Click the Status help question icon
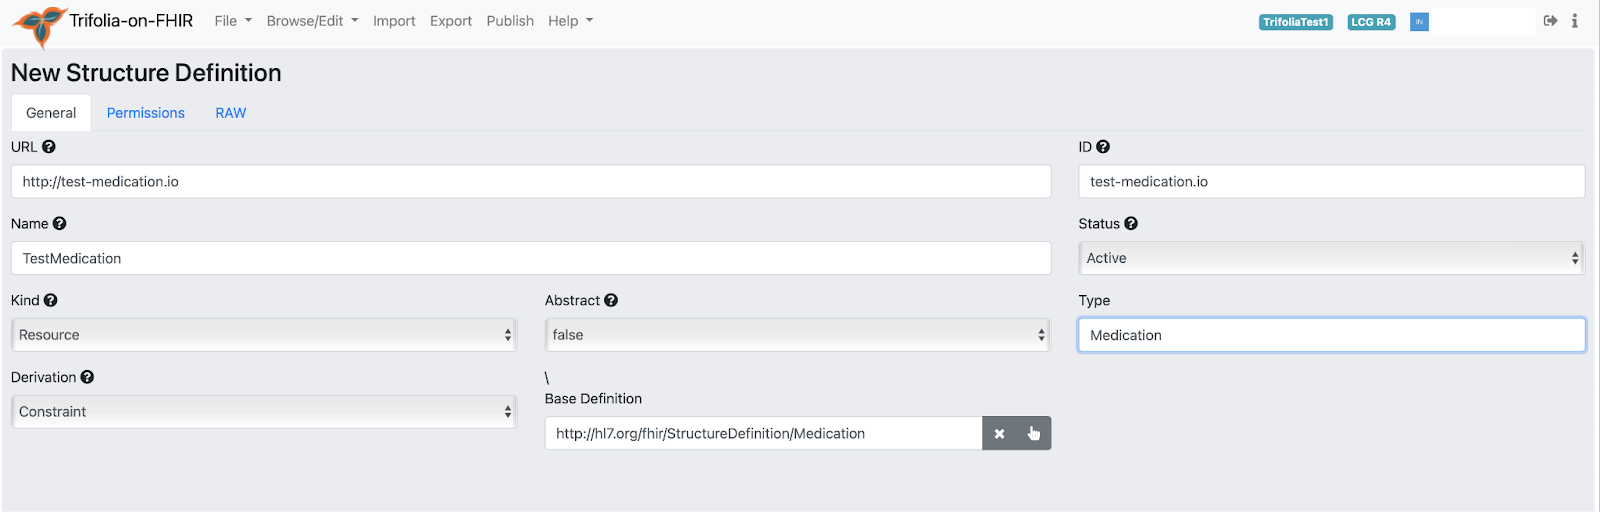The width and height of the screenshot is (1600, 512). 1131,224
